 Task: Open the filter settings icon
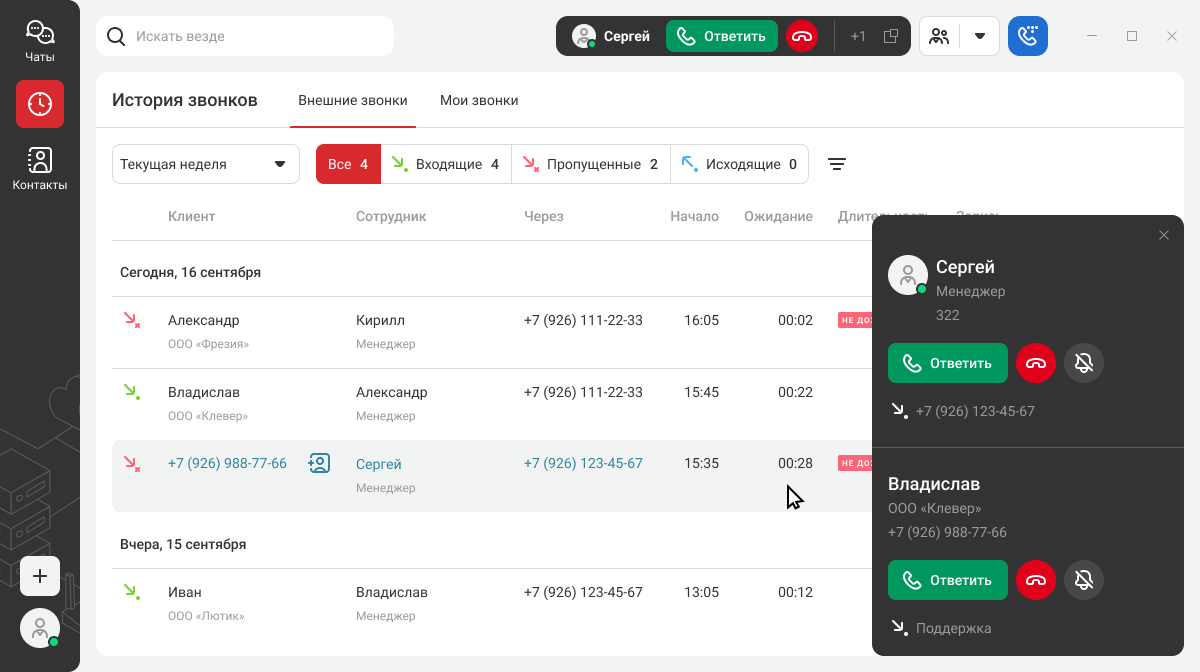coord(837,164)
